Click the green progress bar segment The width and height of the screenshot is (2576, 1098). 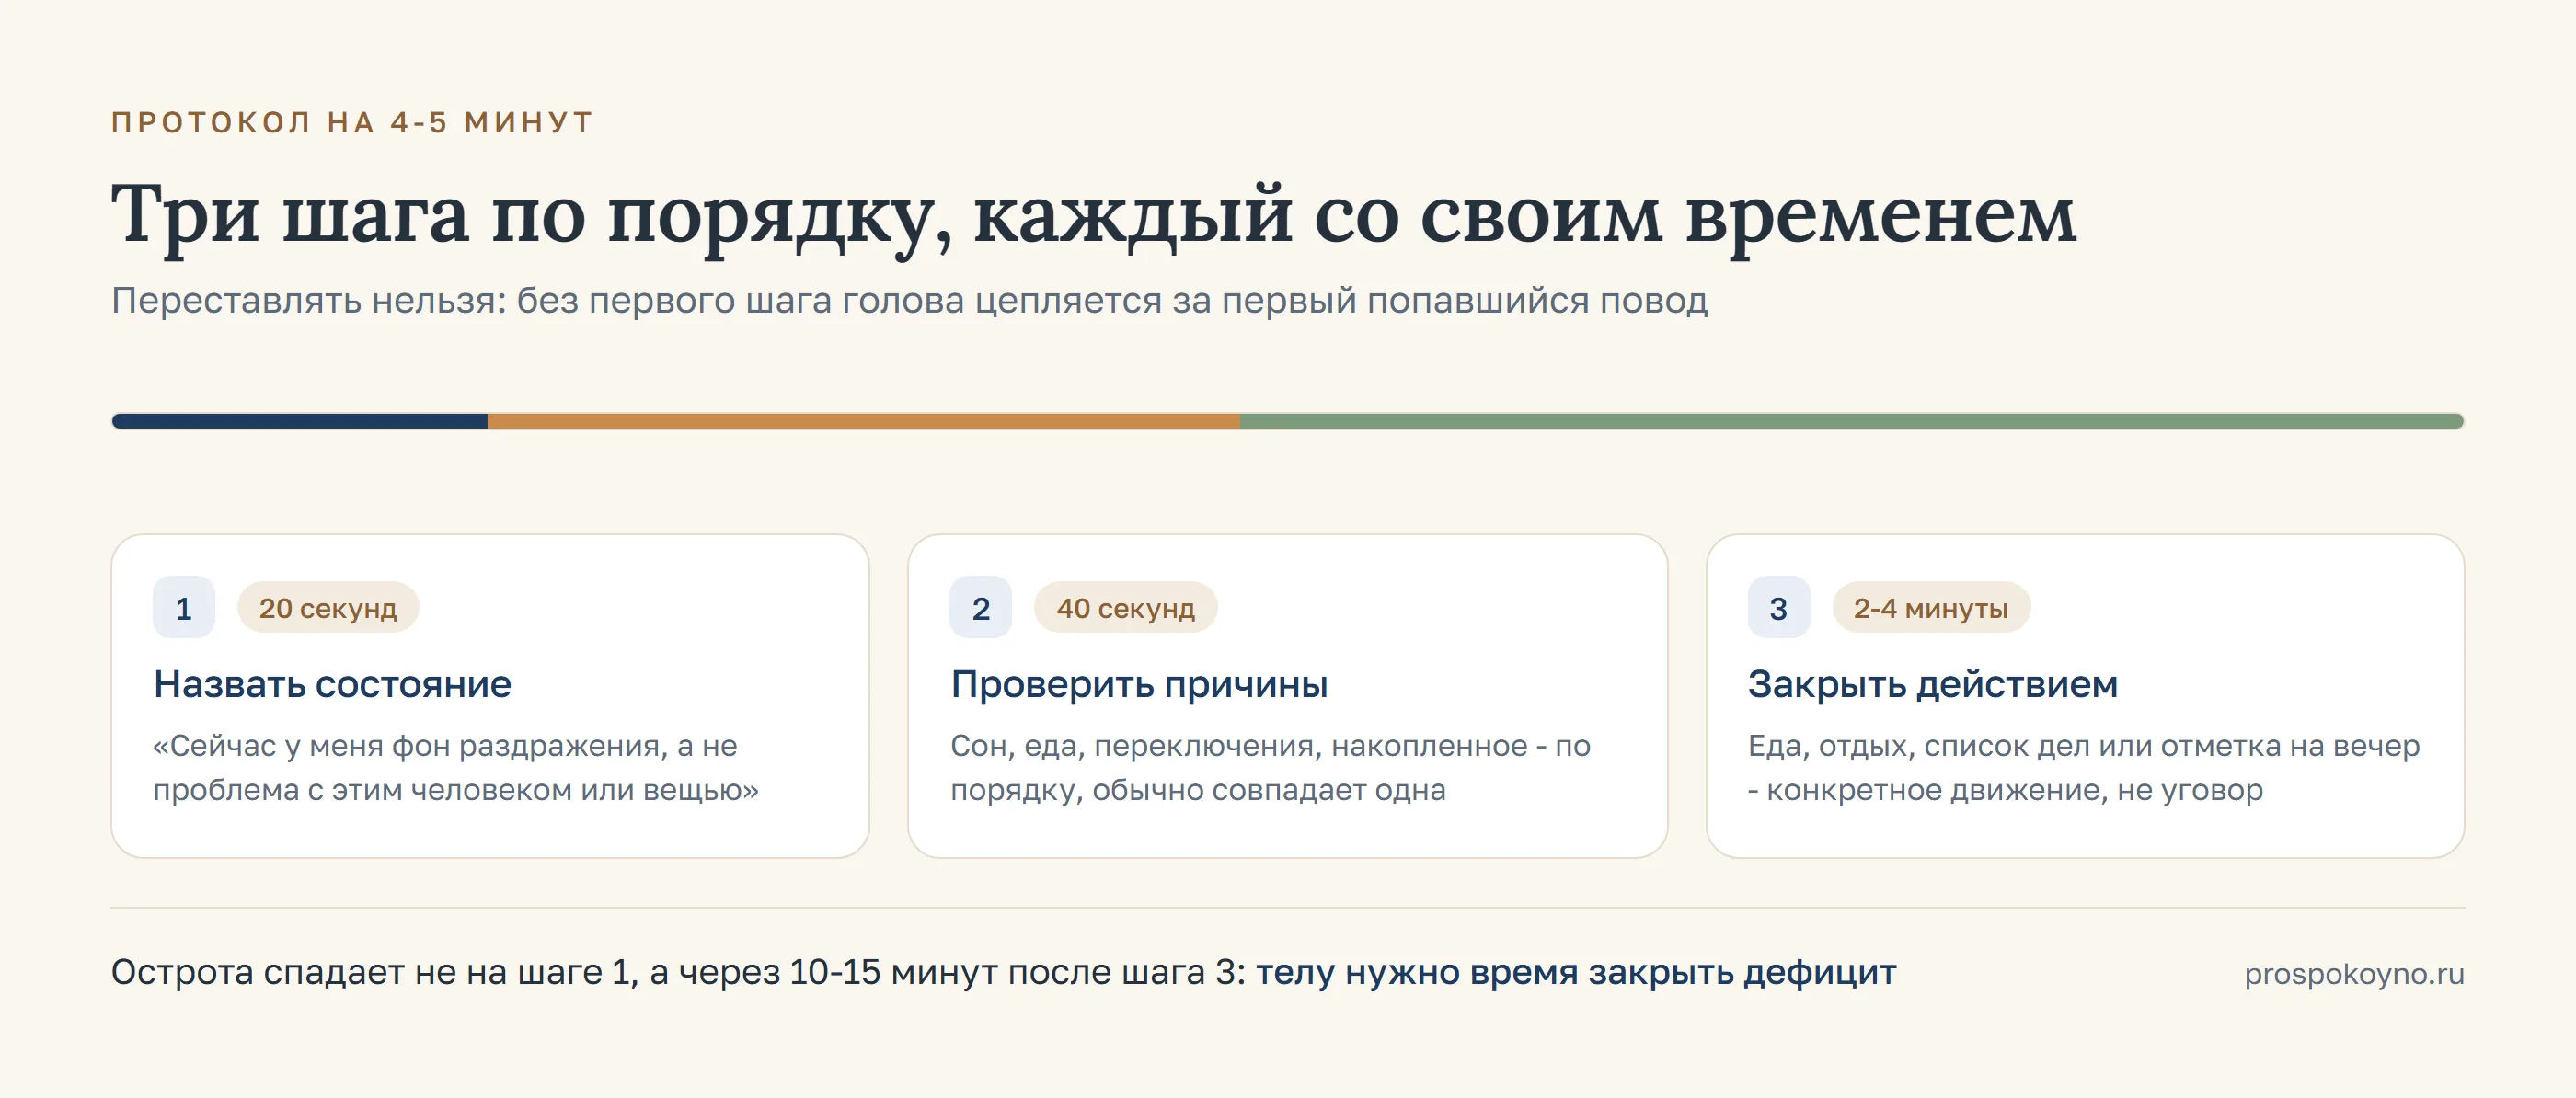(x=1852, y=421)
